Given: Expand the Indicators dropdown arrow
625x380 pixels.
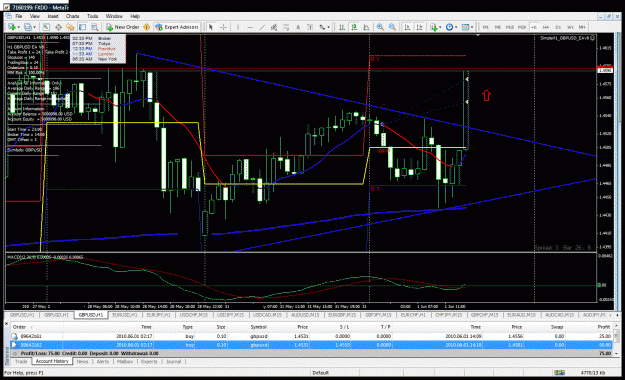Looking at the screenshot, I should click(x=440, y=27).
